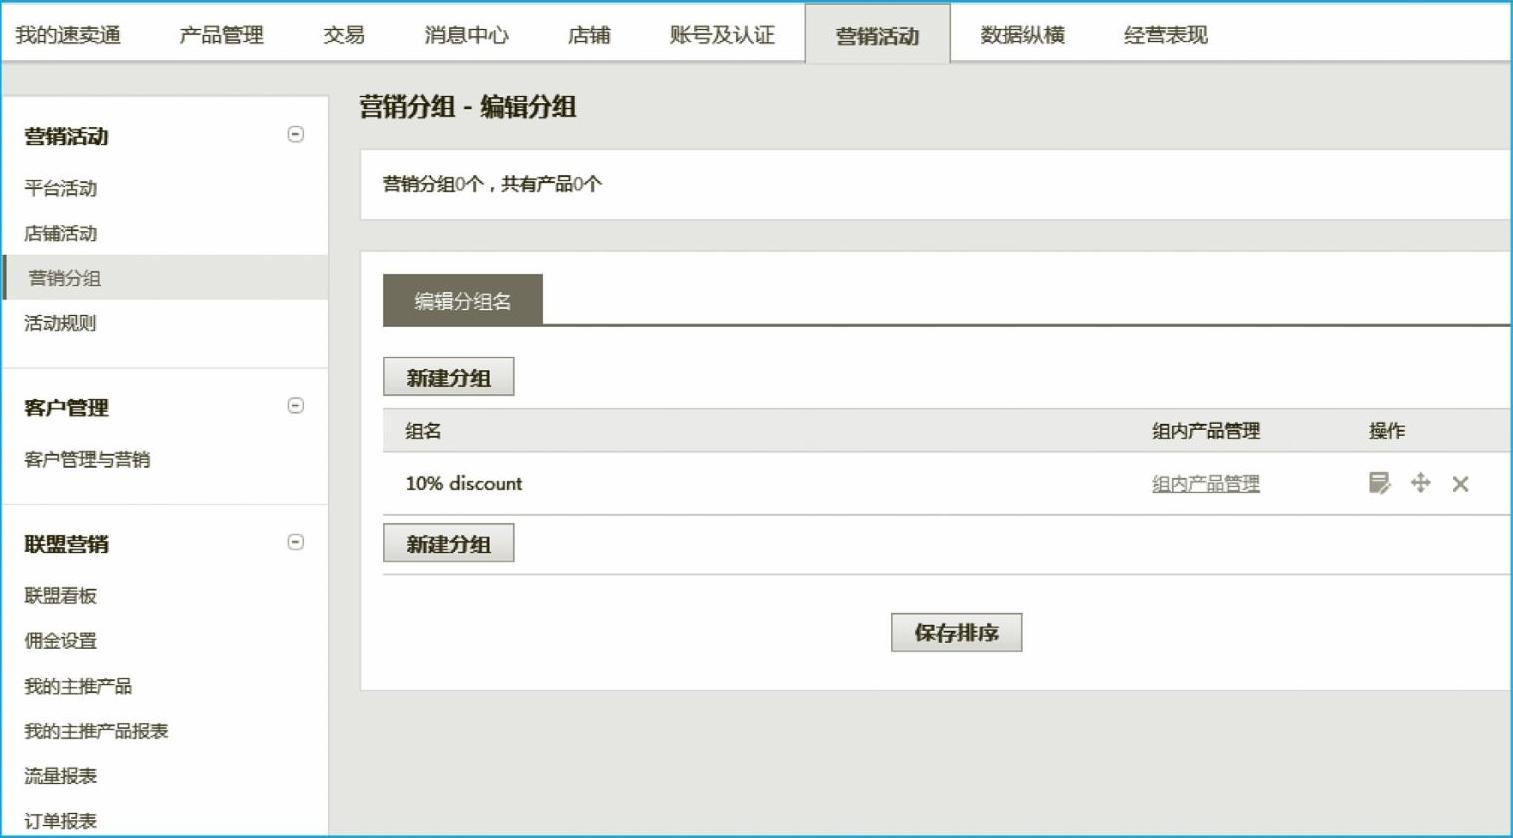Open the 产品管理 tab
This screenshot has height=838, width=1513.
221,35
